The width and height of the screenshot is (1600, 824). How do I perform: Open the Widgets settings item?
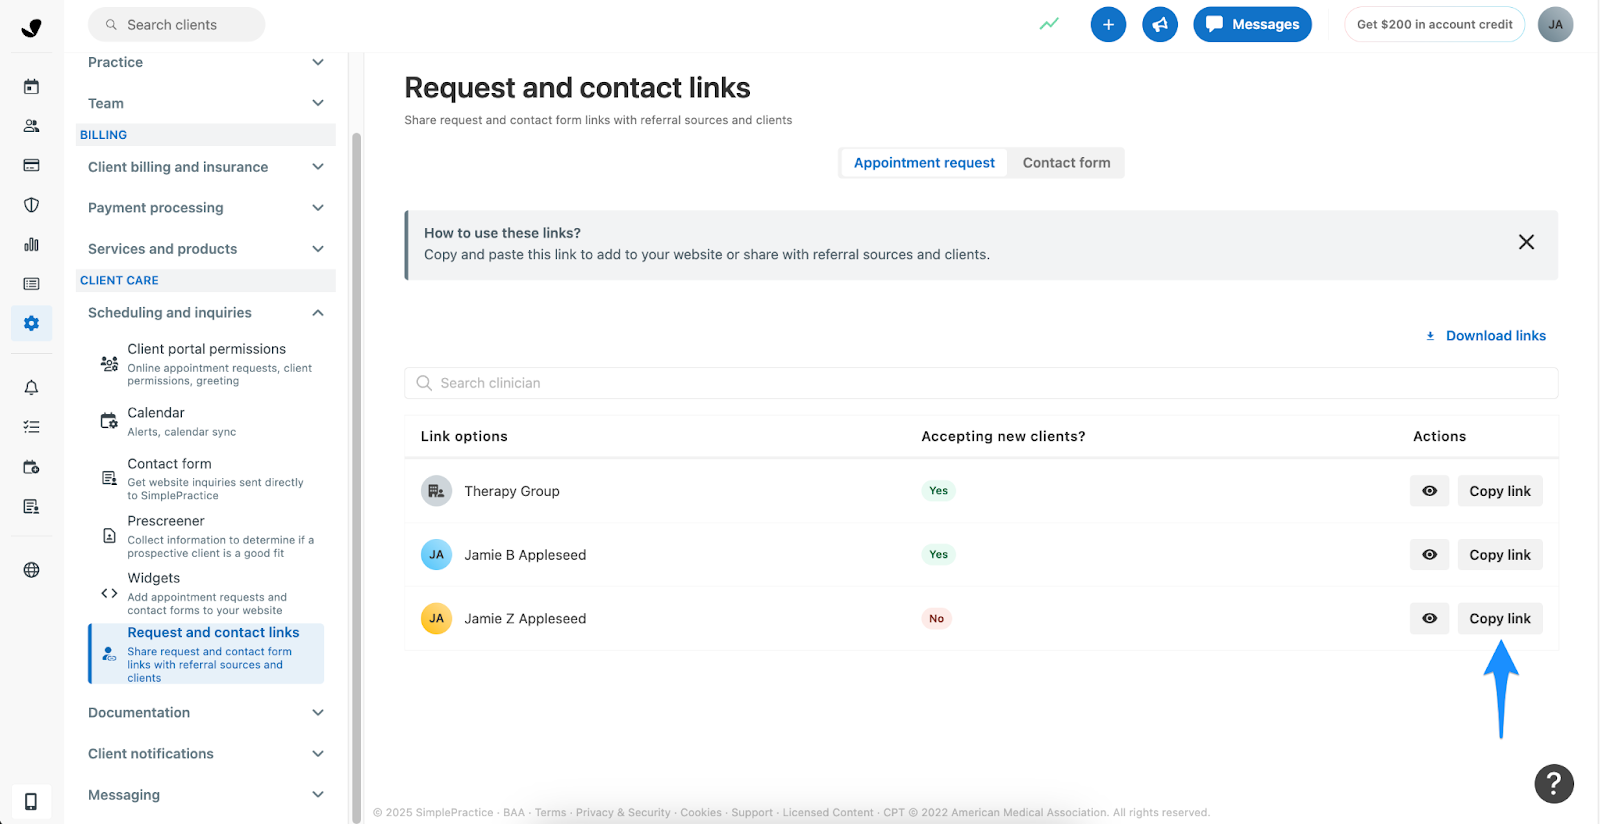pos(206,593)
